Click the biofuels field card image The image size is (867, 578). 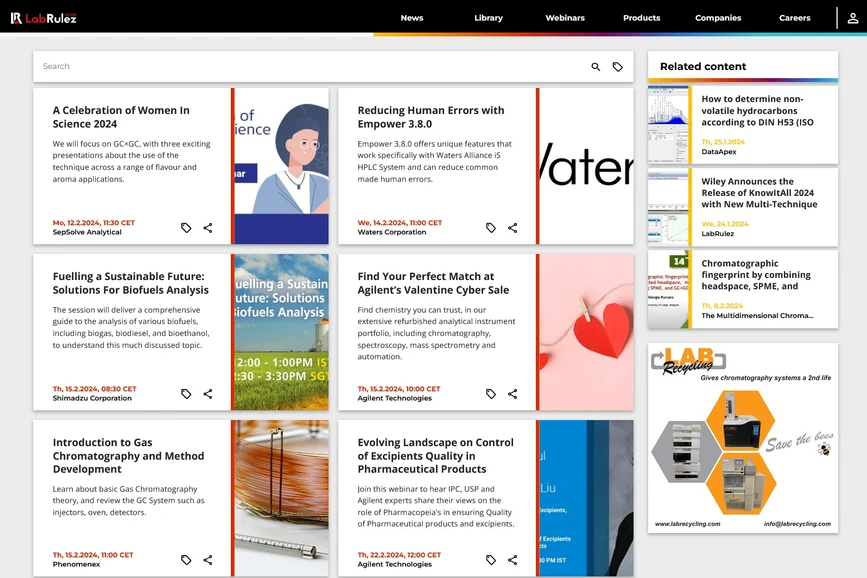281,332
